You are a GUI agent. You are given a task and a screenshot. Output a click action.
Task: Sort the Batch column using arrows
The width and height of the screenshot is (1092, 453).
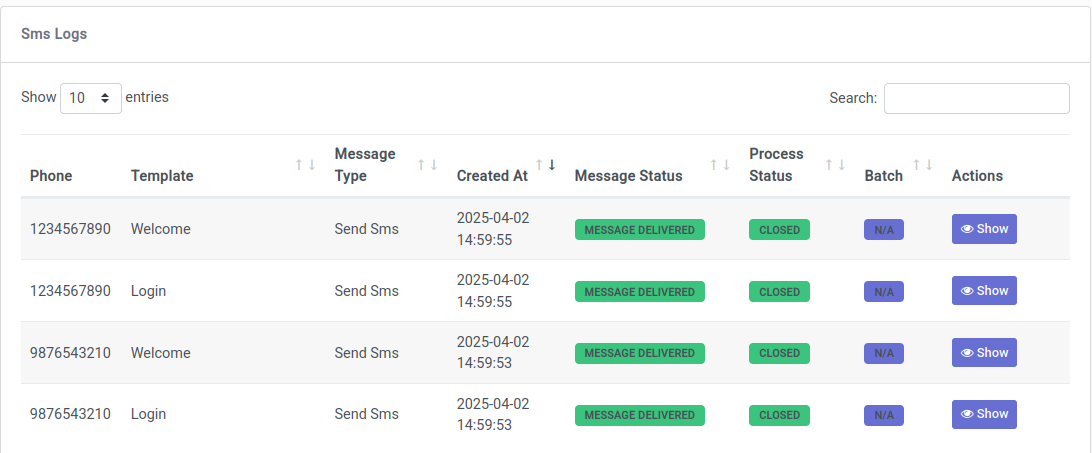tap(923, 165)
